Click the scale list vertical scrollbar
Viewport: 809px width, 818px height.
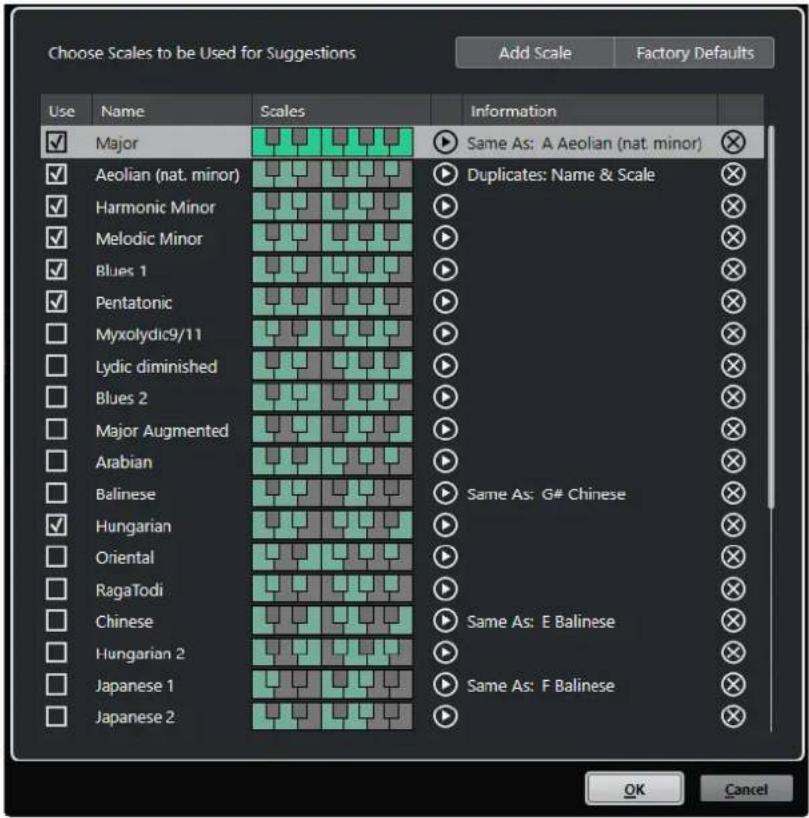point(771,316)
